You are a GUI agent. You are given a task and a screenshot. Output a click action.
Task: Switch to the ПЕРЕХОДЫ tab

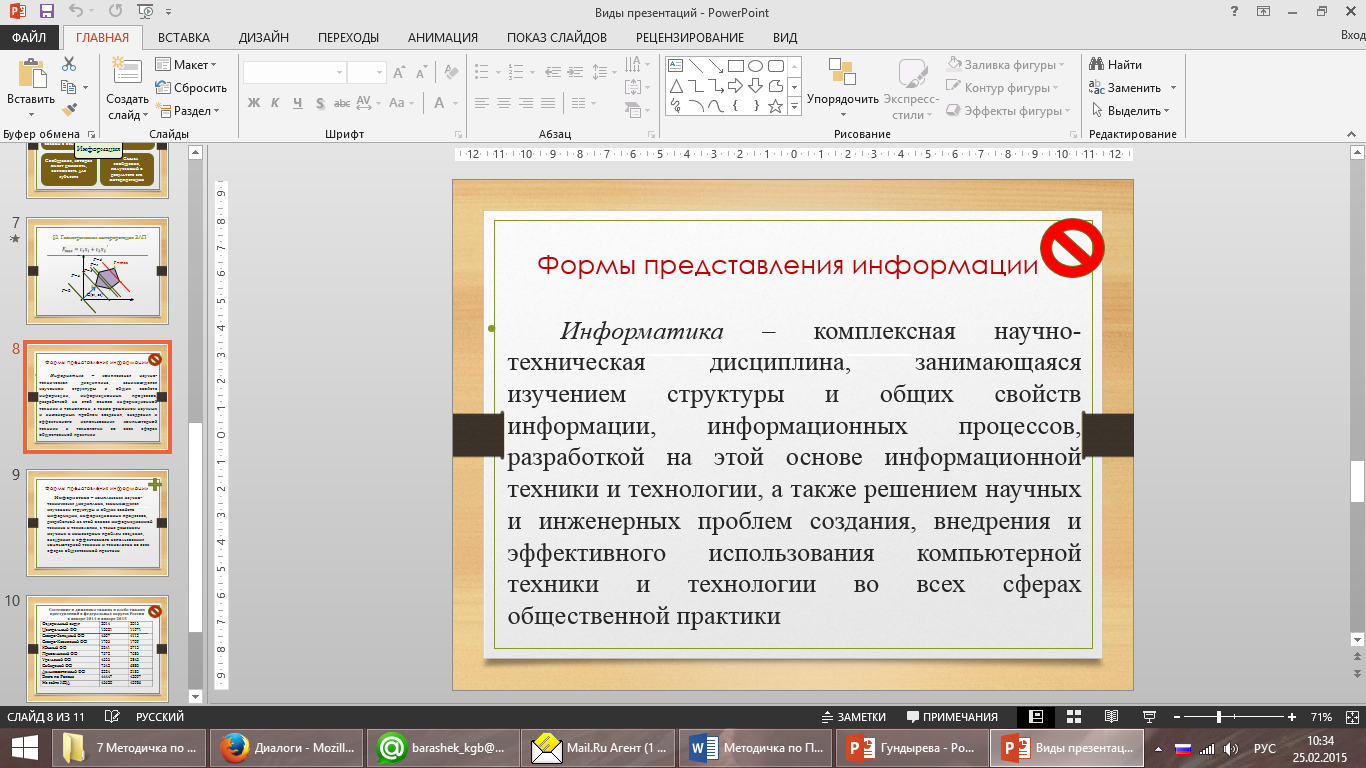348,38
